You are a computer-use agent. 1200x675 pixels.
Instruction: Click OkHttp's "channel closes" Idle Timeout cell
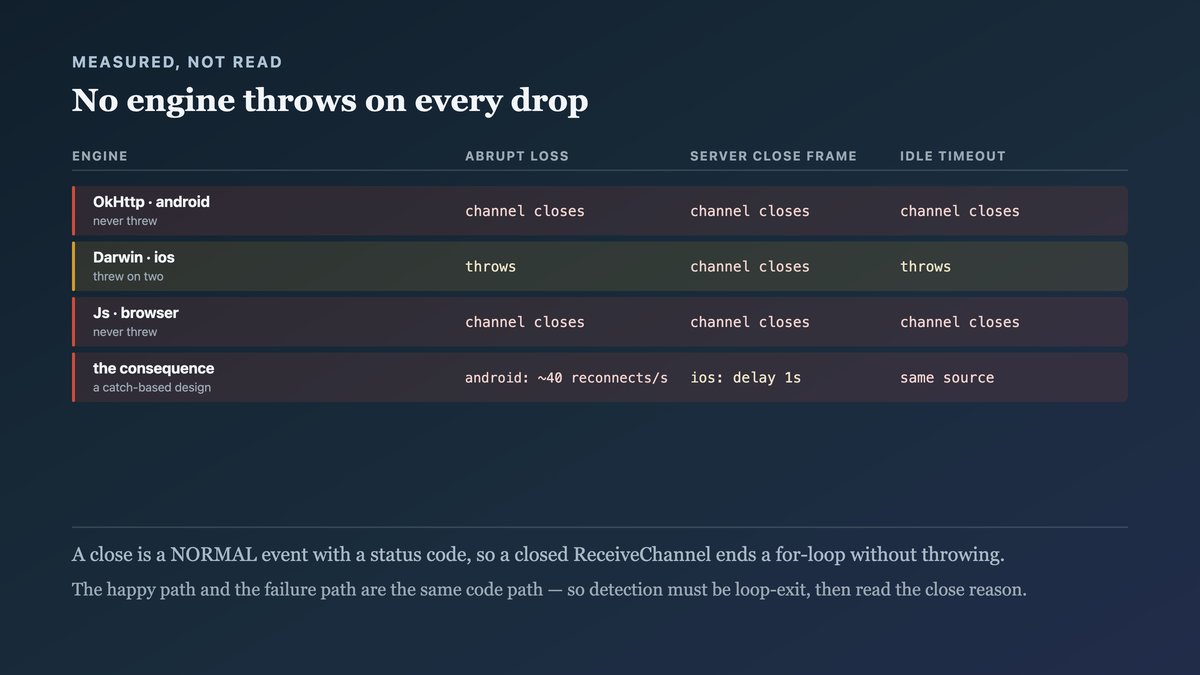pyautogui.click(x=960, y=211)
